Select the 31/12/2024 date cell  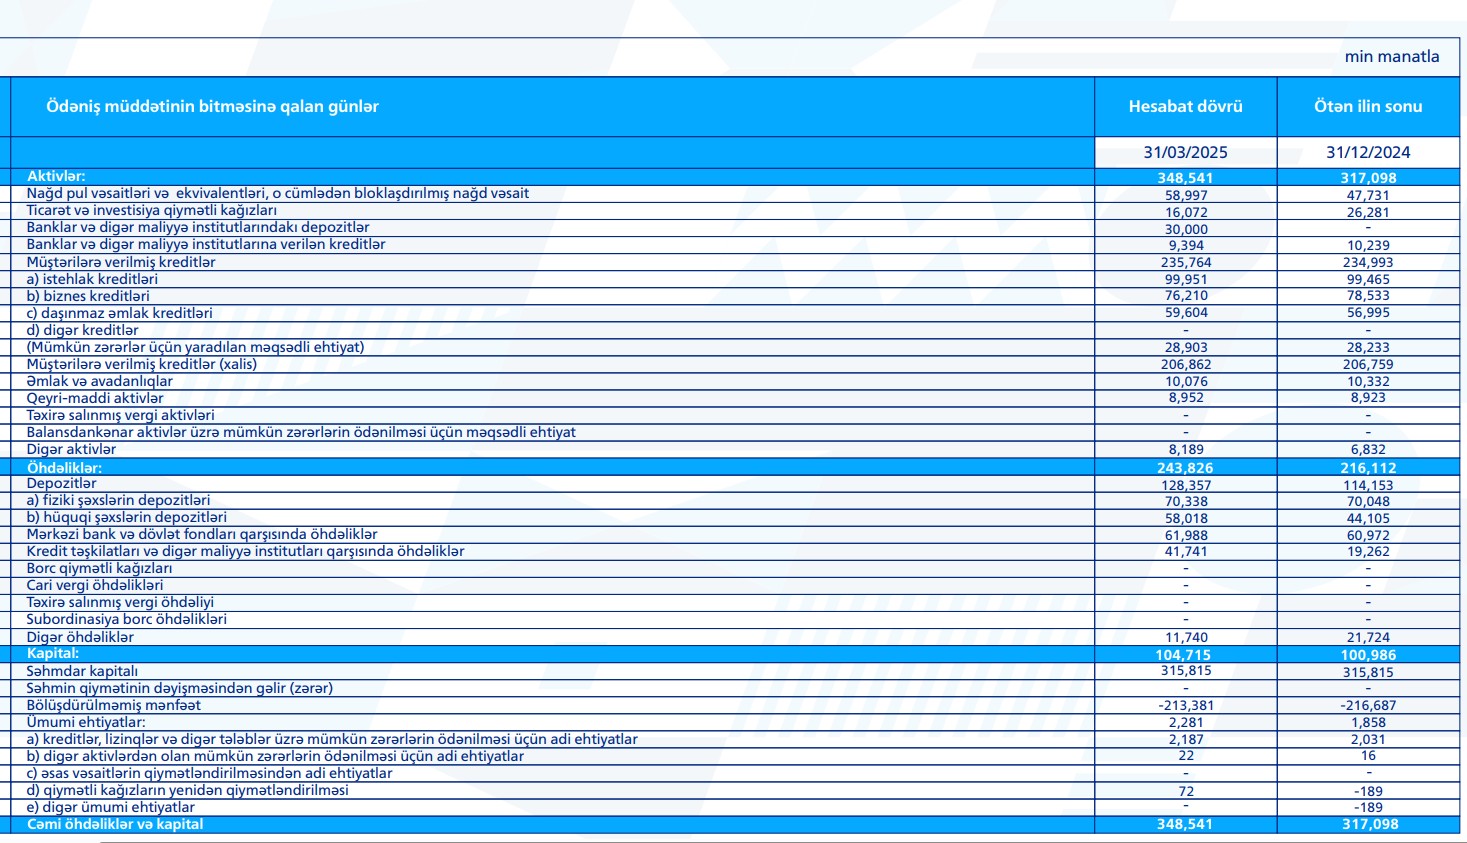pyautogui.click(x=1367, y=153)
